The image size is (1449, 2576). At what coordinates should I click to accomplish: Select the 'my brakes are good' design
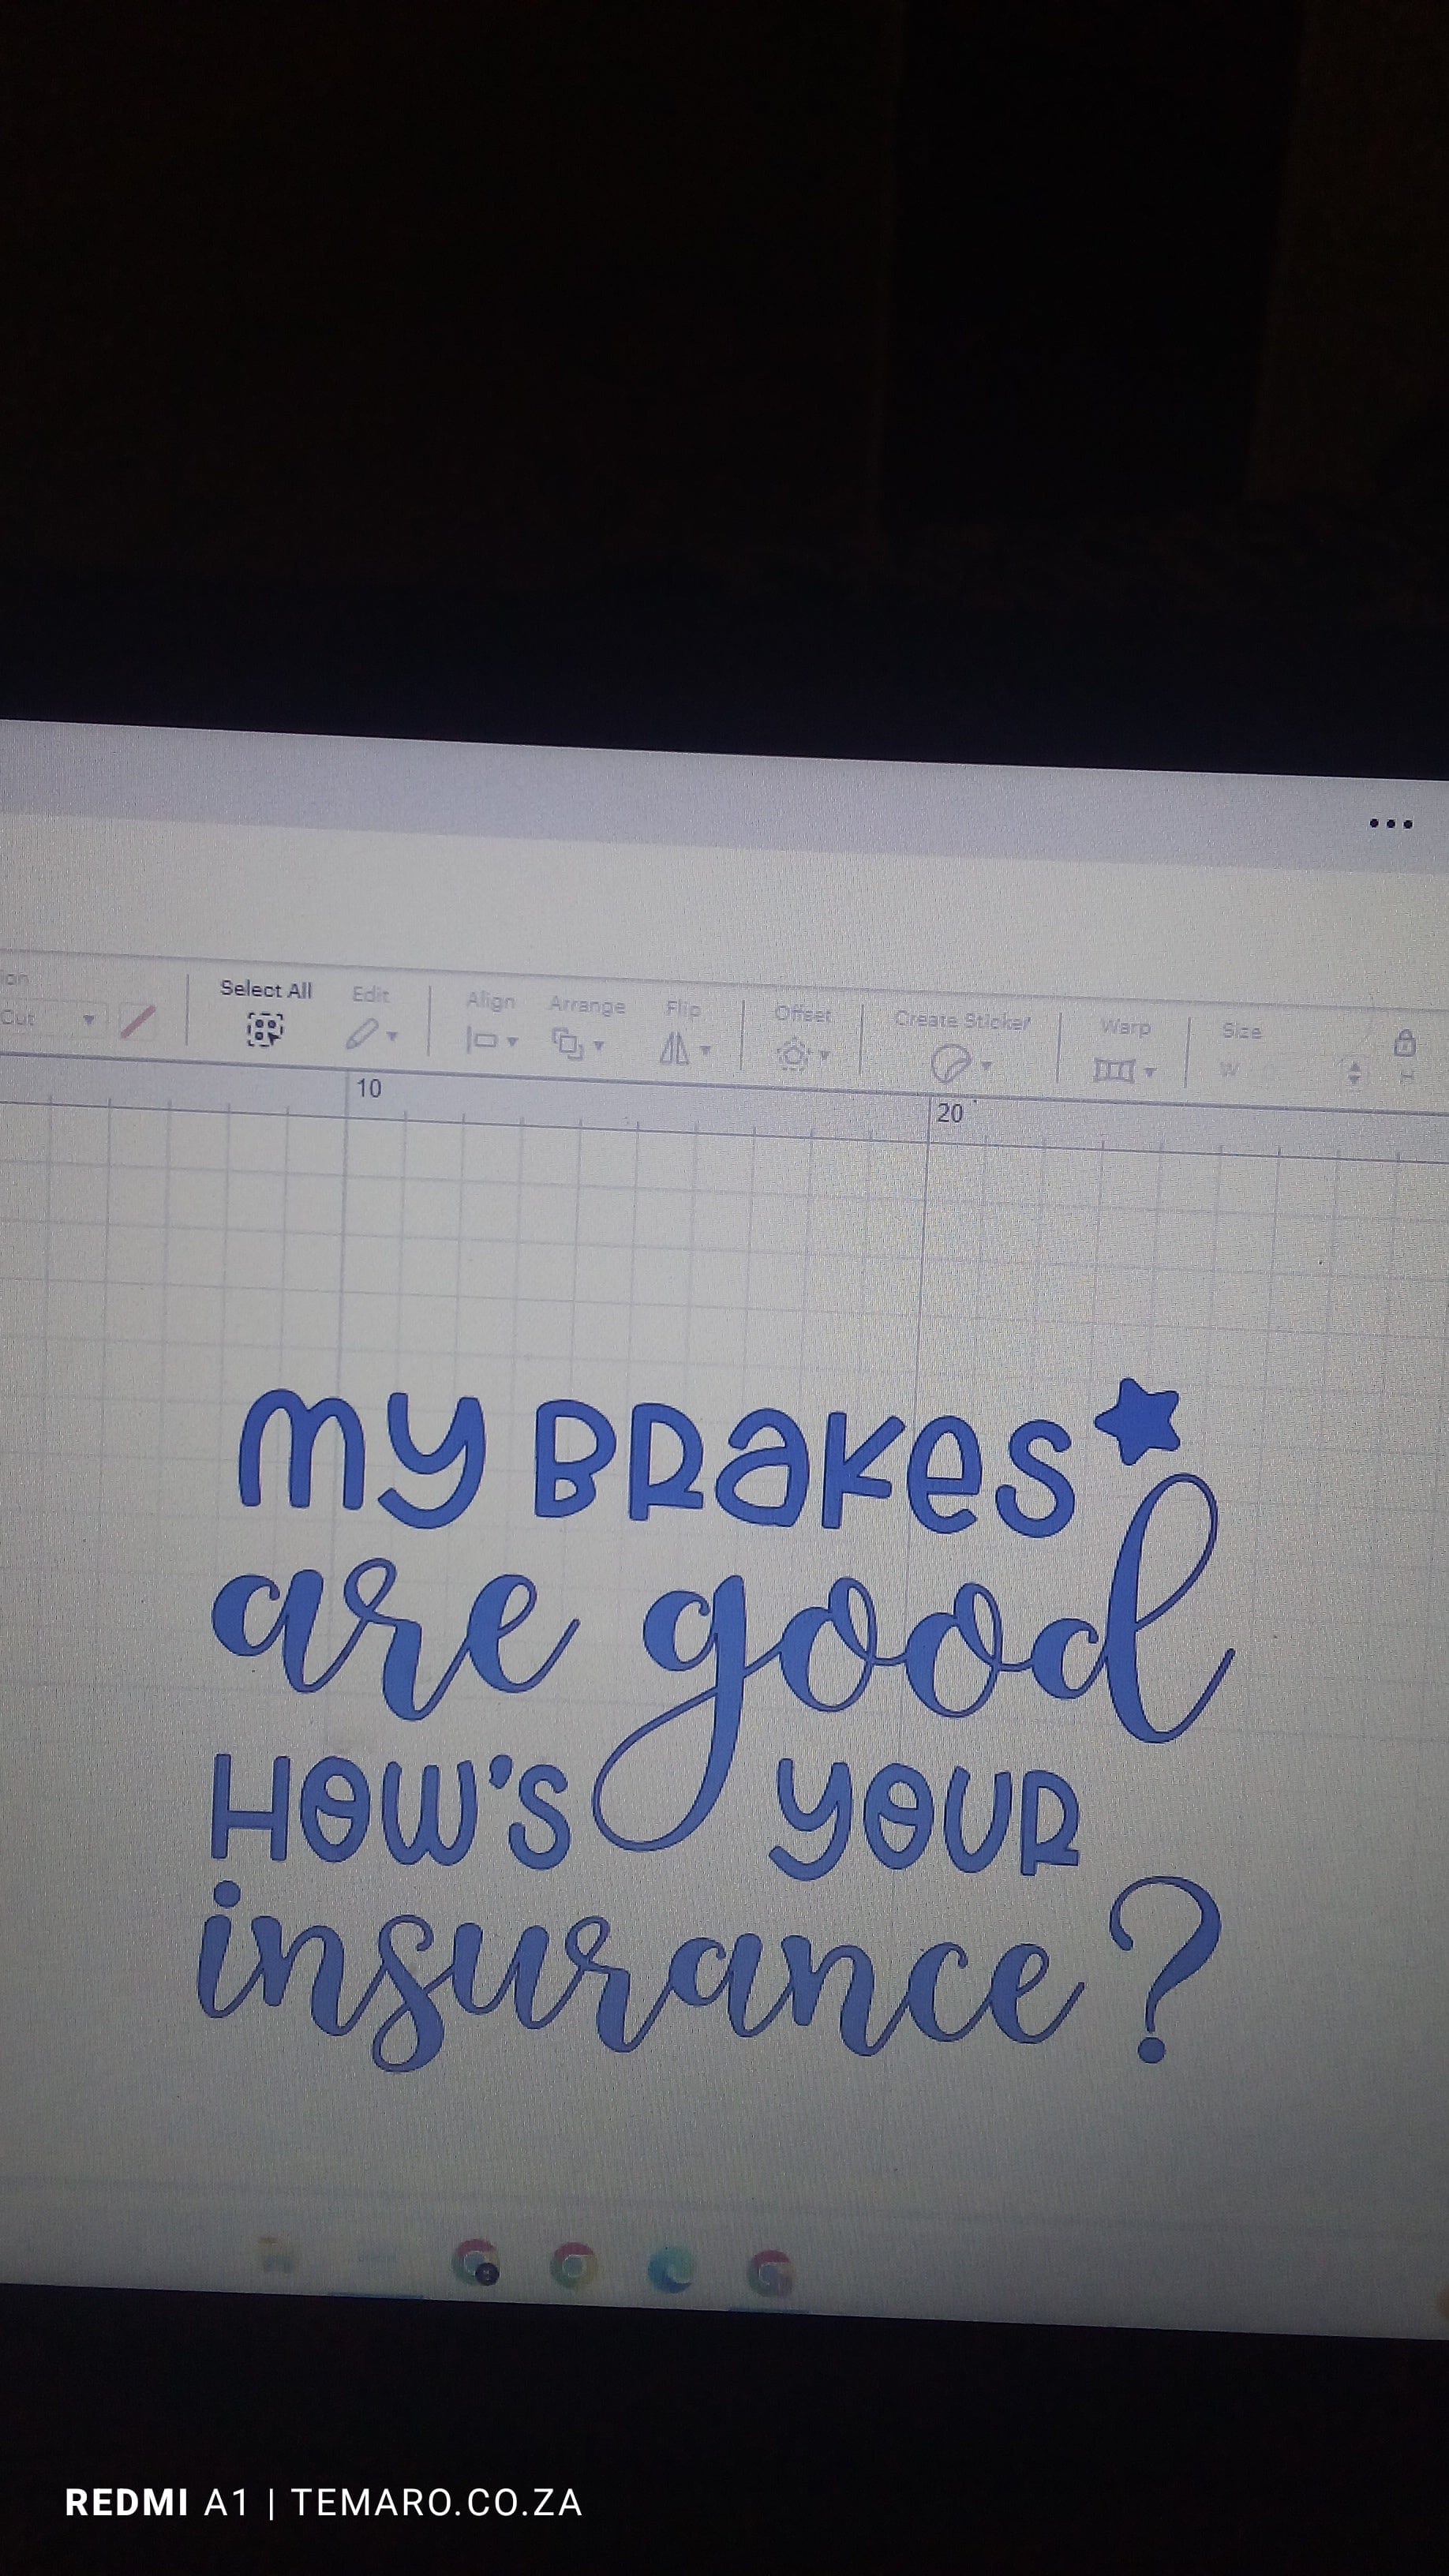(x=715, y=1725)
